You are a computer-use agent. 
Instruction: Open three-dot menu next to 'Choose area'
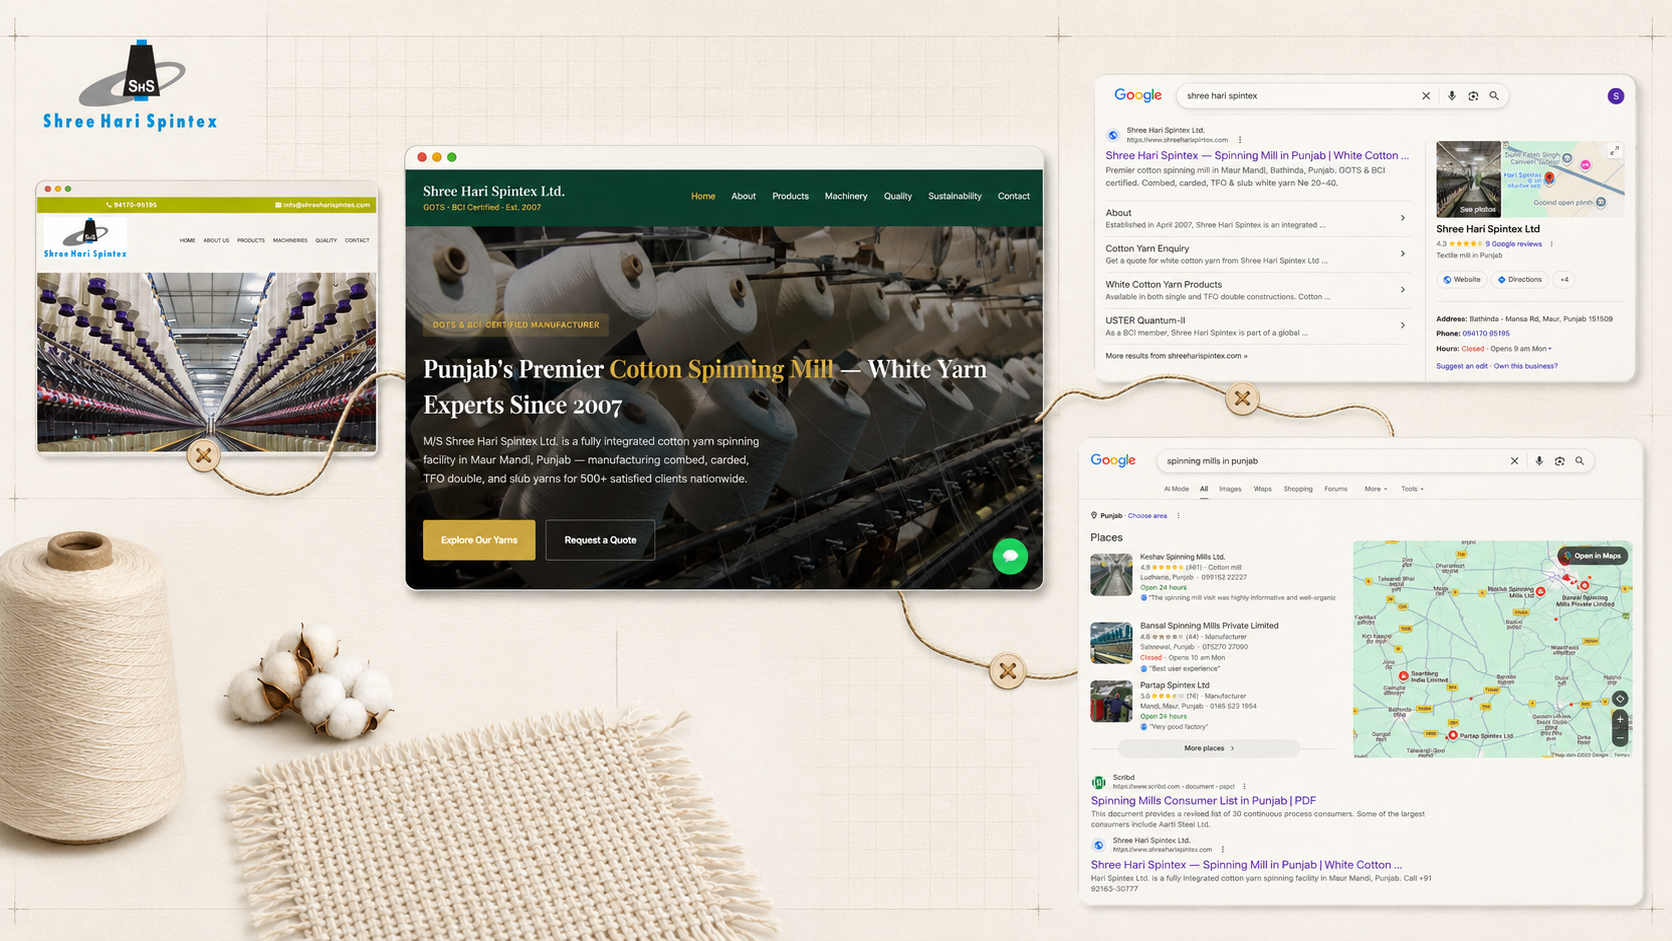(1178, 516)
